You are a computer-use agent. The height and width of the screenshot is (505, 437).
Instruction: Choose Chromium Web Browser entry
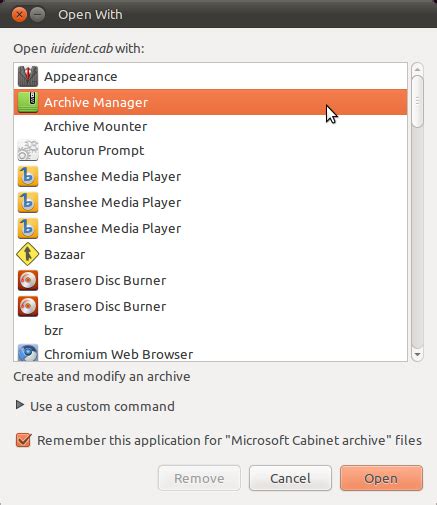click(210, 353)
